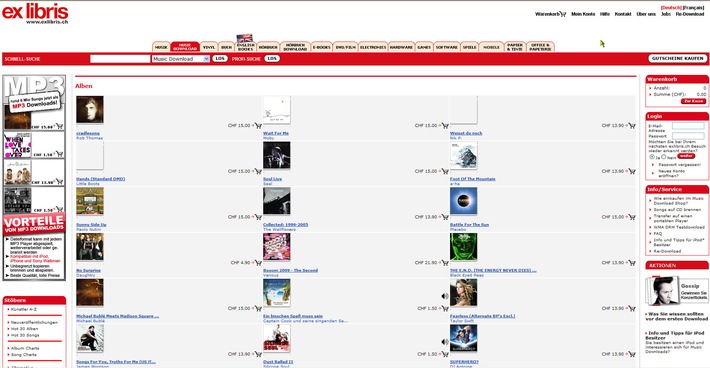Open the Software tab

[x=447, y=47]
